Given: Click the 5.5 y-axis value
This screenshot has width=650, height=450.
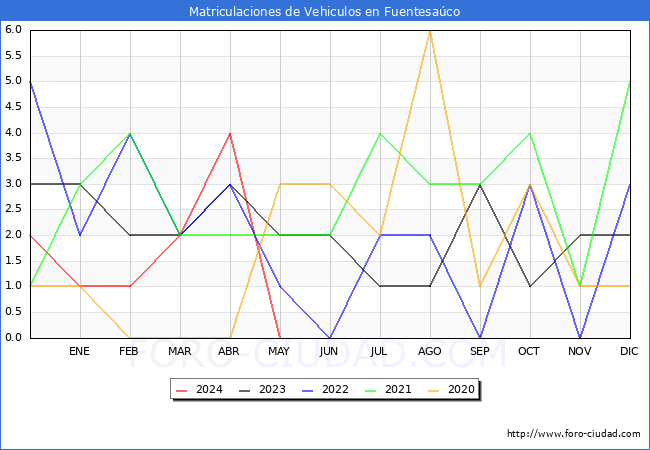Looking at the screenshot, I should click(13, 55).
